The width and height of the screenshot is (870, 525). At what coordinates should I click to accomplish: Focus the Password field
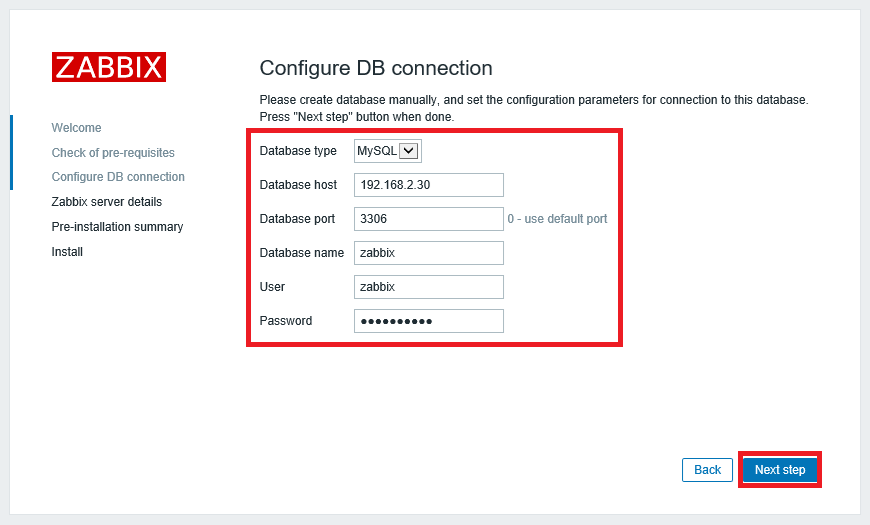tap(428, 321)
